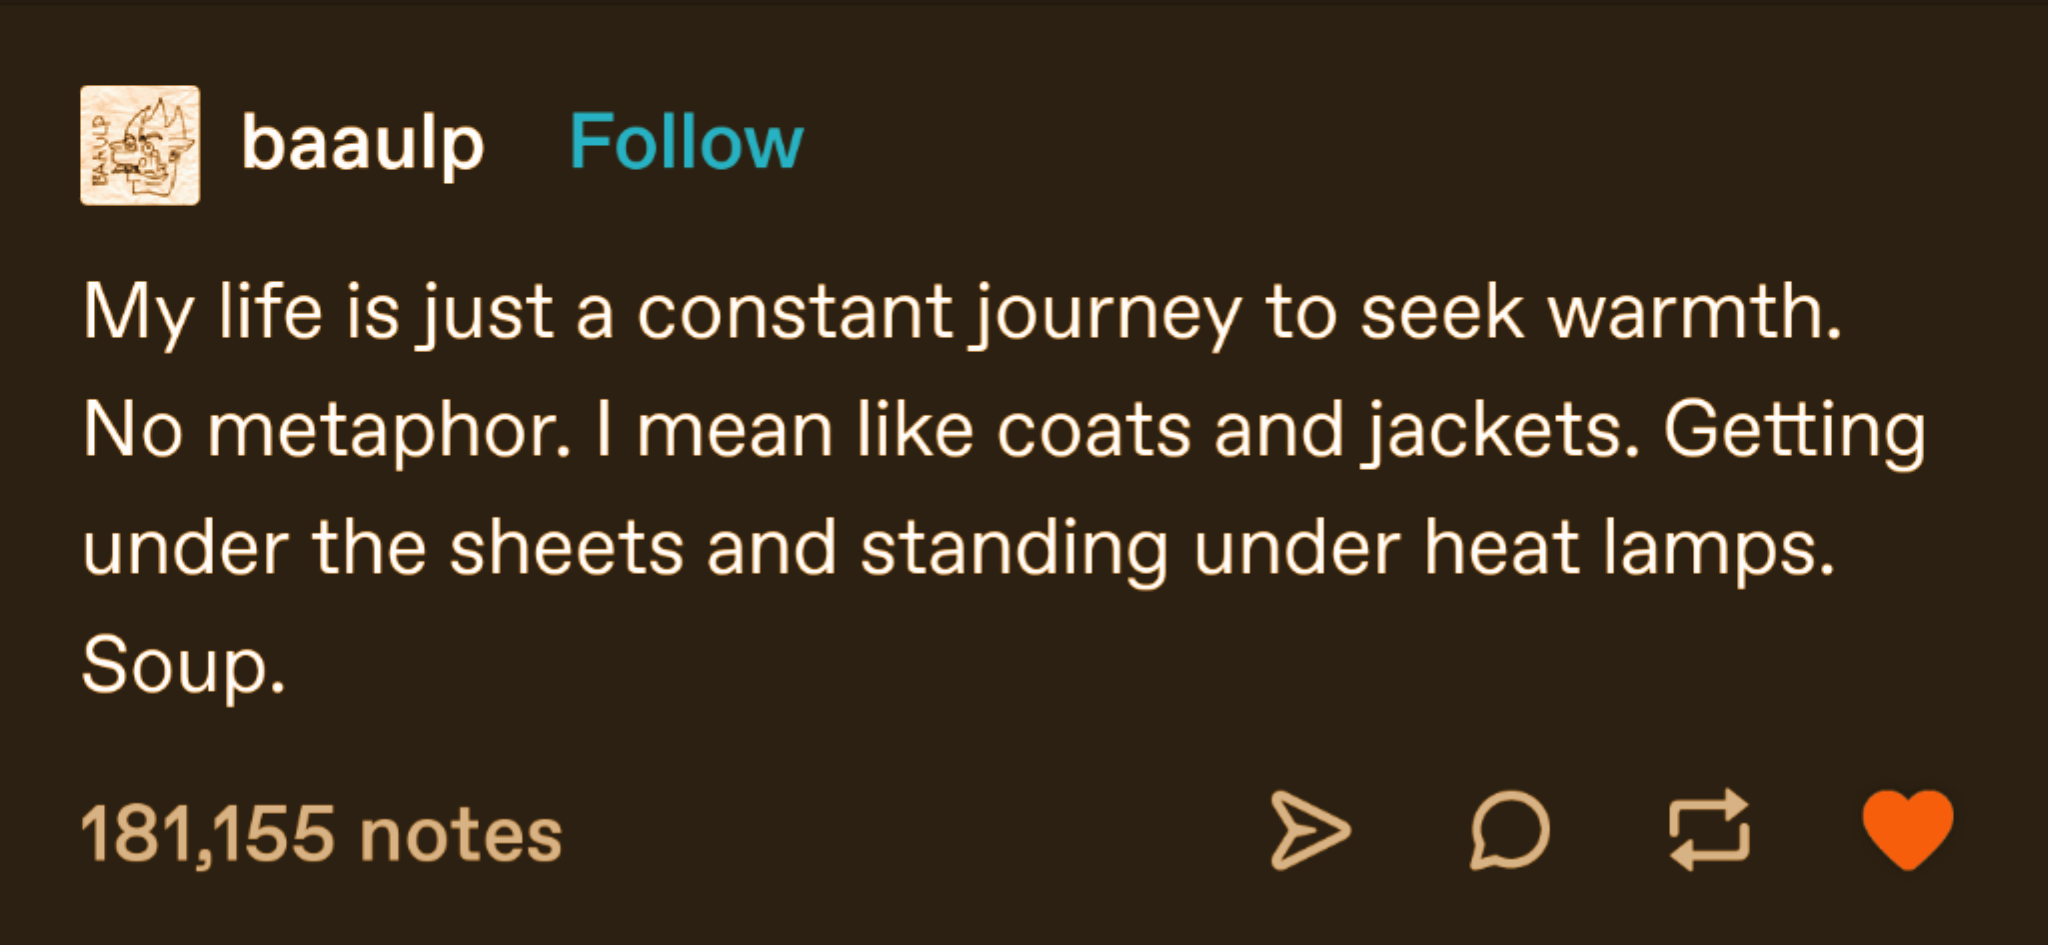Visit the baaulp blog via username
Screen dimensions: 2048x945
(x=363, y=144)
